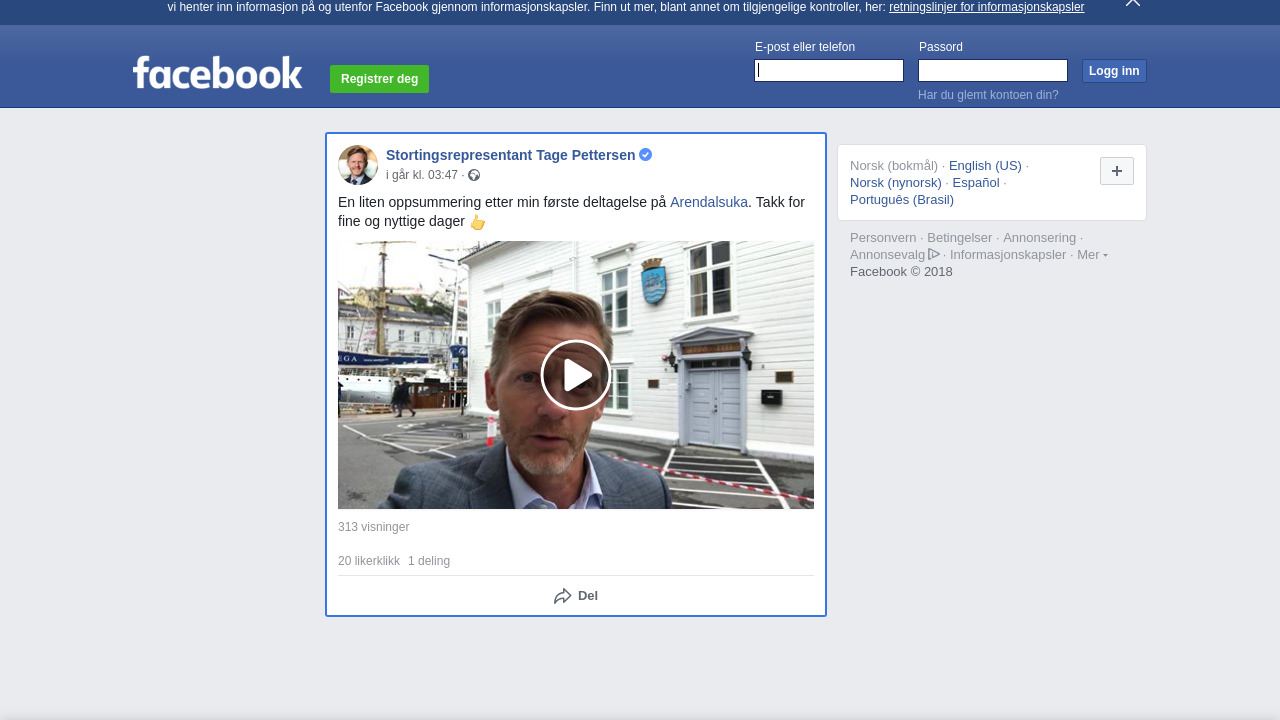Expand the Mer footer dropdown
The height and width of the screenshot is (720, 1280).
pos(1092,255)
